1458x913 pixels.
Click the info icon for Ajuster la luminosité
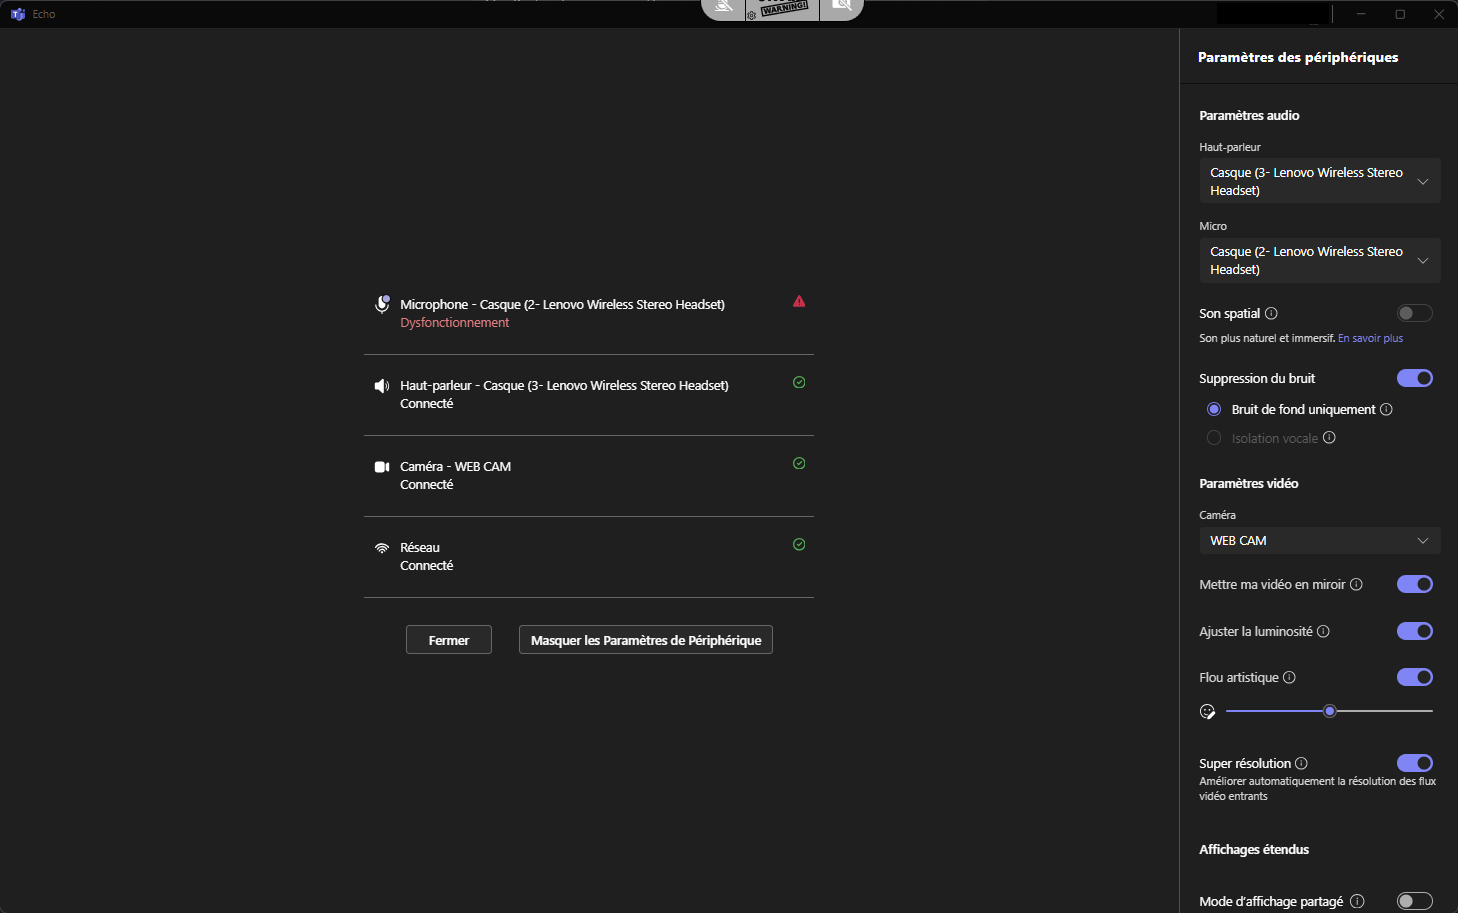point(1323,631)
